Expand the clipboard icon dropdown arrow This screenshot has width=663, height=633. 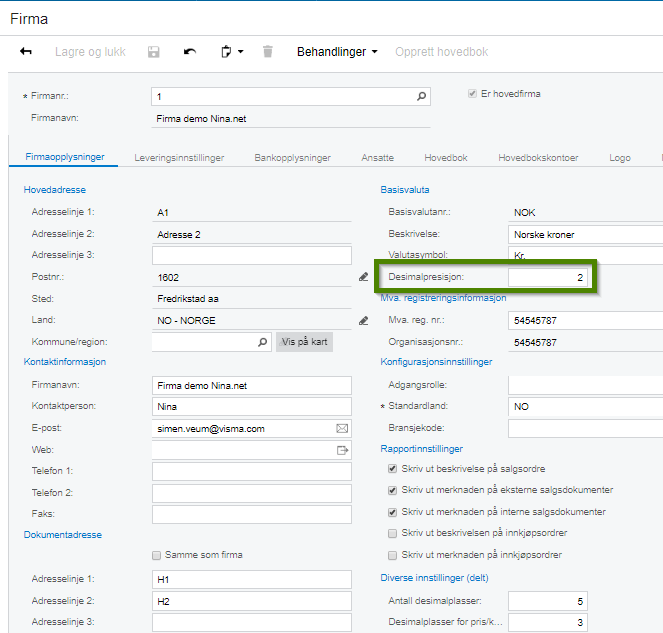pyautogui.click(x=241, y=52)
